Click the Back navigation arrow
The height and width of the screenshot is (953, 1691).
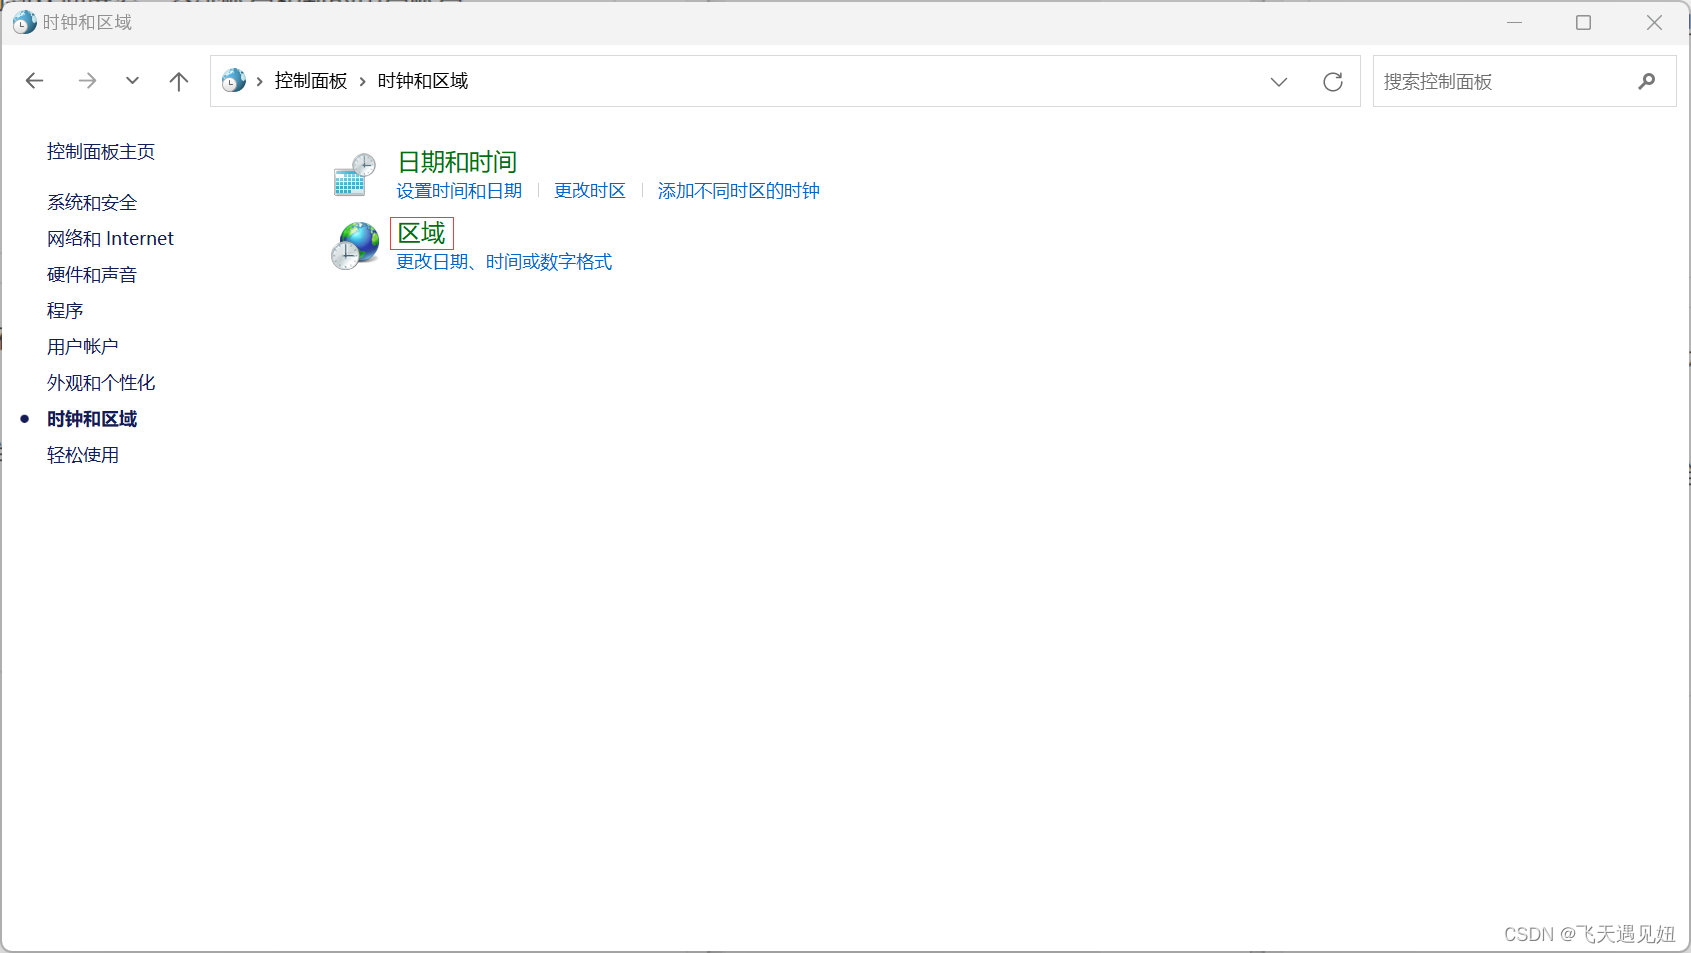pos(35,81)
